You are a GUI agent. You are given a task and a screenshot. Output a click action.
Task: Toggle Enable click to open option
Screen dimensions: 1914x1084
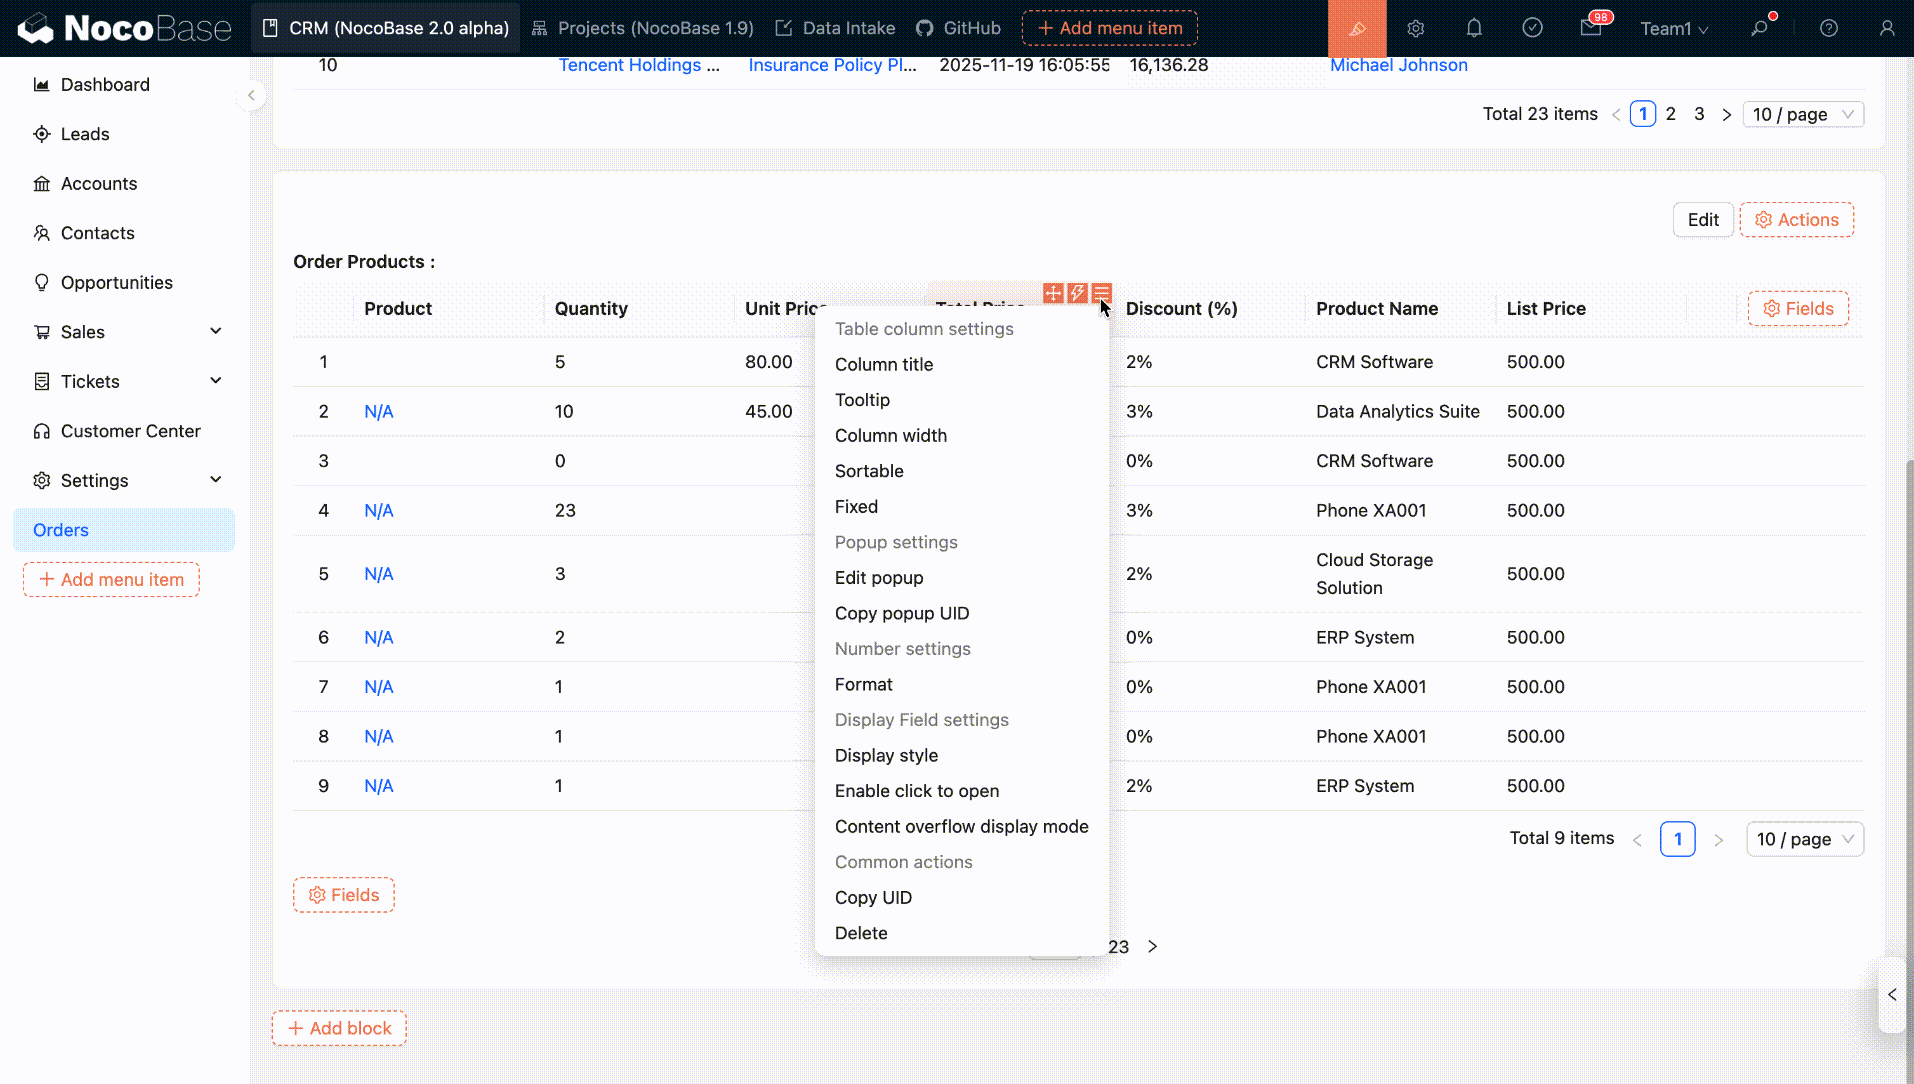pyautogui.click(x=916, y=791)
